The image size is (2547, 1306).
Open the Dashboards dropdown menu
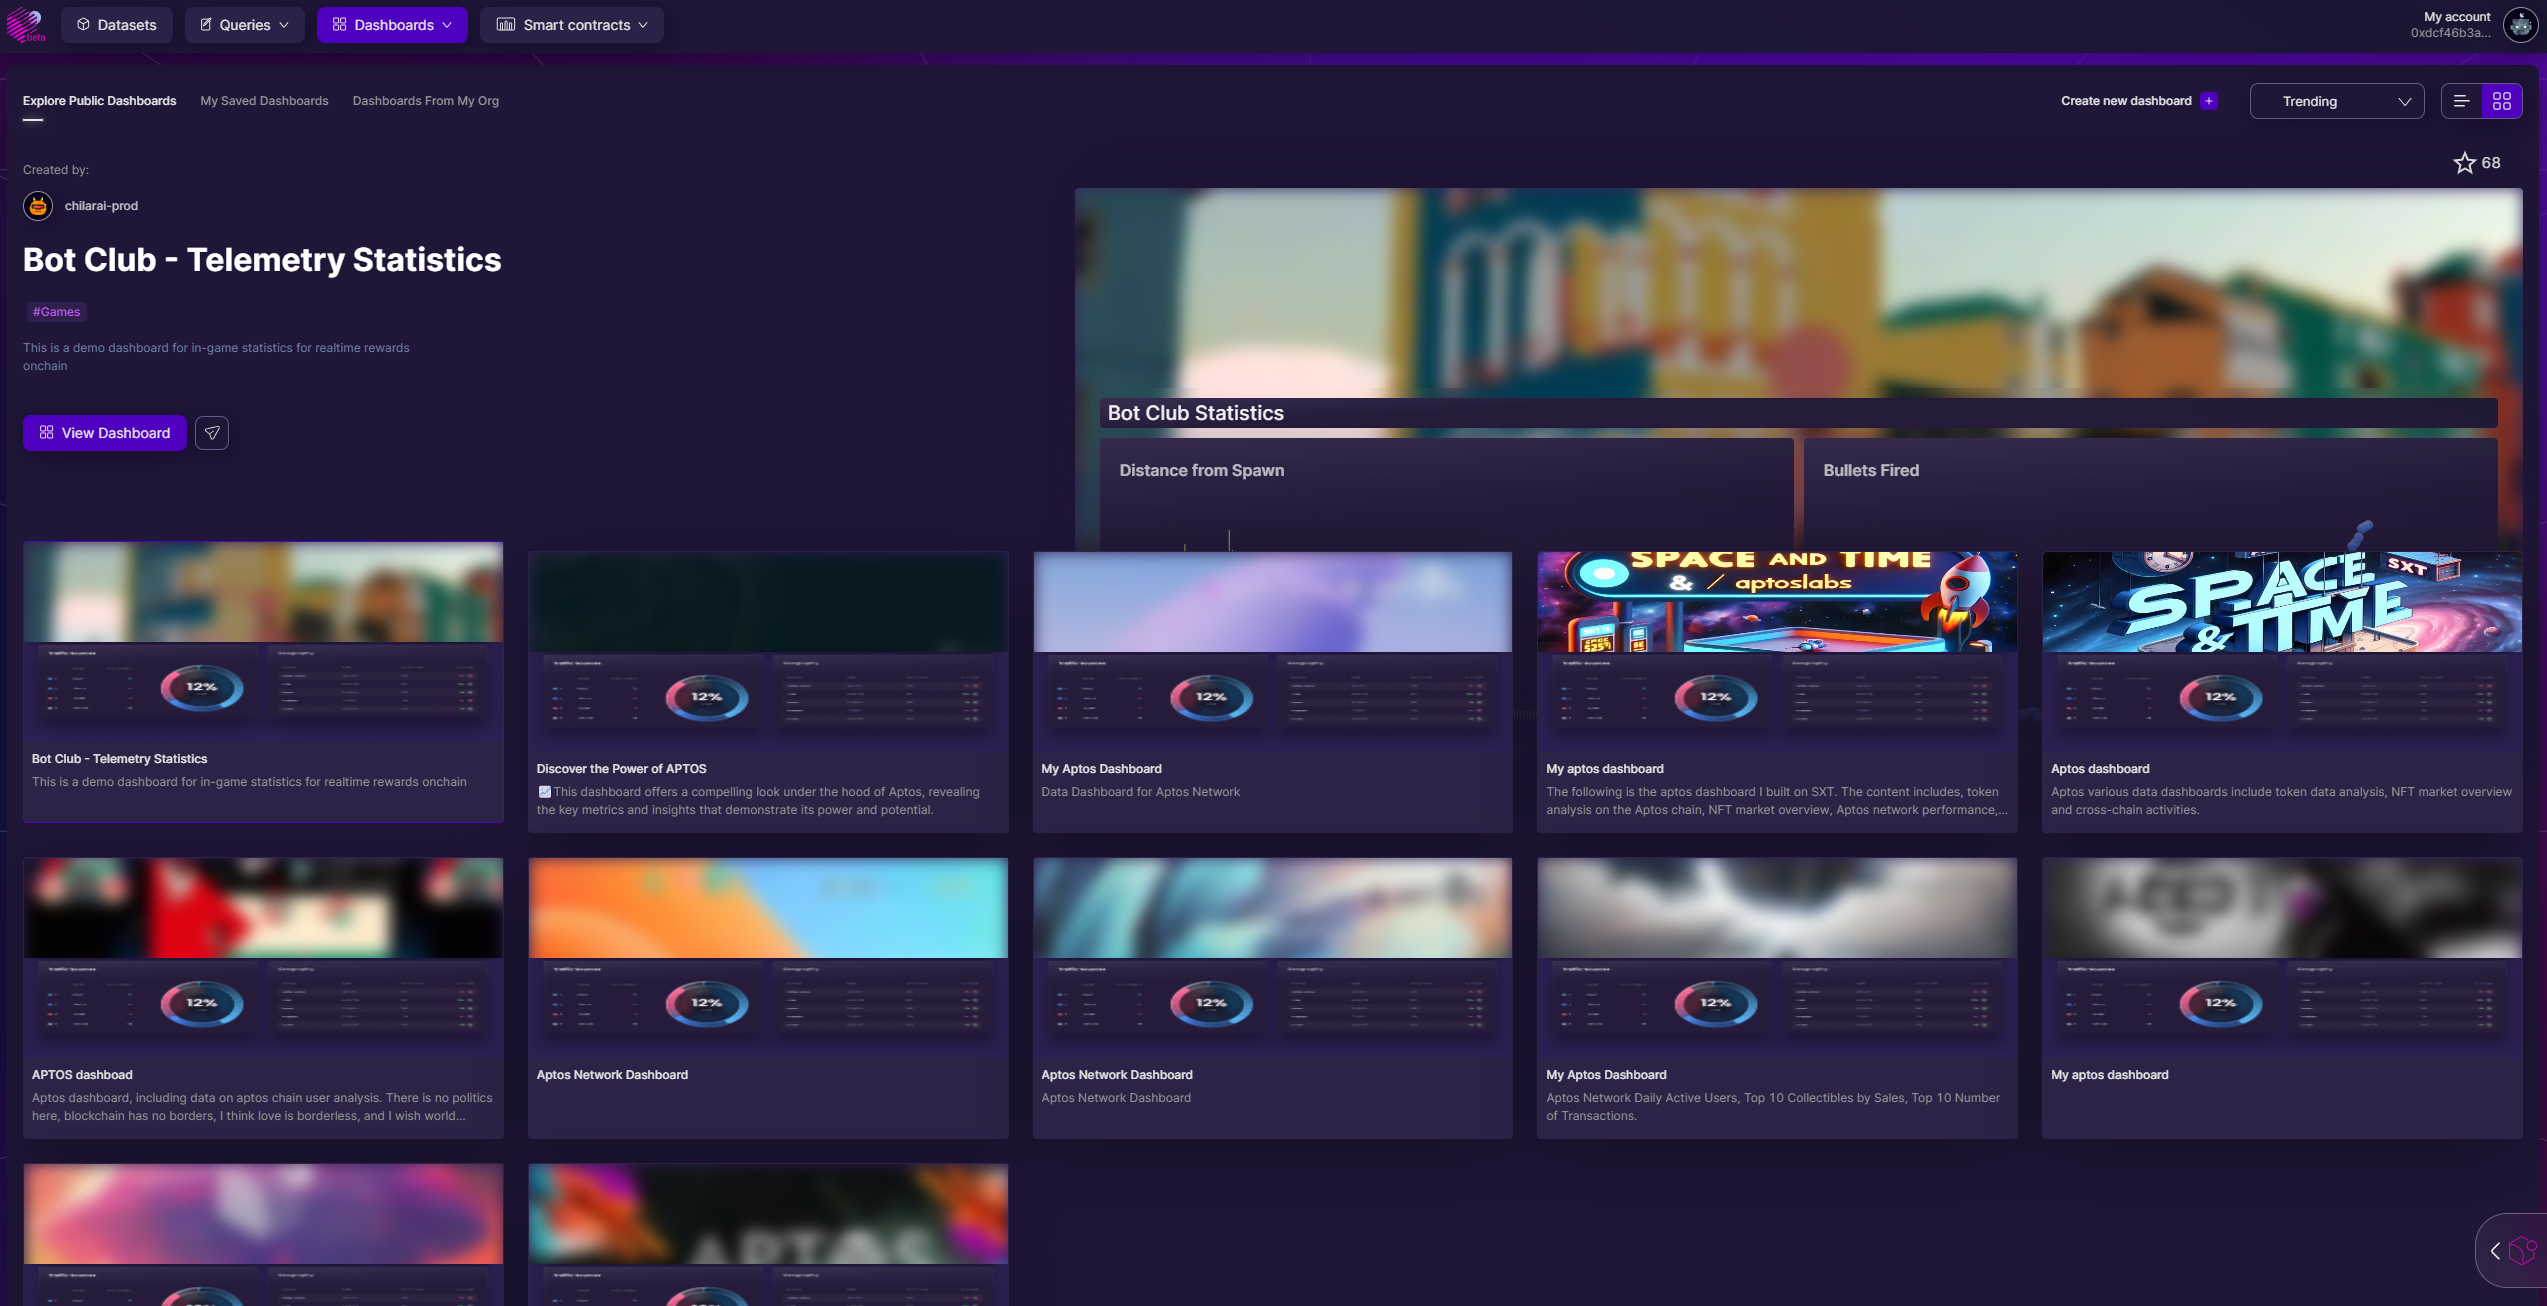(x=392, y=25)
